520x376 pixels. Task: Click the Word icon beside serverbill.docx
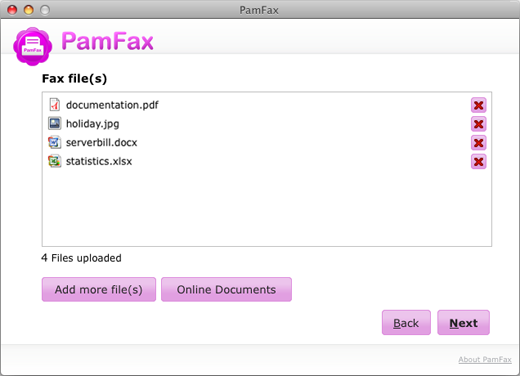click(x=54, y=142)
